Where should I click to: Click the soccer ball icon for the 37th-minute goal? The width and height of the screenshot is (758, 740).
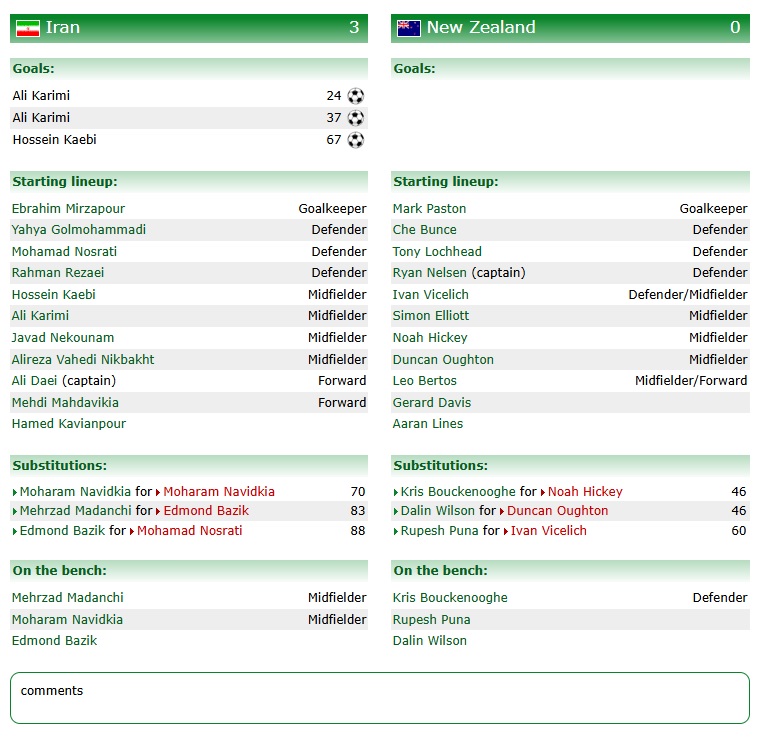click(x=355, y=118)
